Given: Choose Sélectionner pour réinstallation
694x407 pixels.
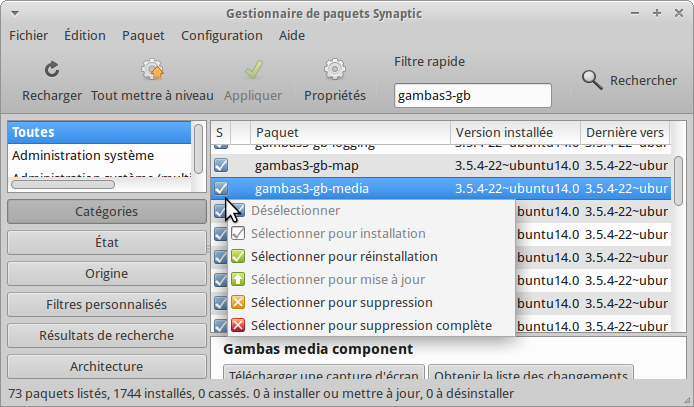Looking at the screenshot, I should pos(371,257).
